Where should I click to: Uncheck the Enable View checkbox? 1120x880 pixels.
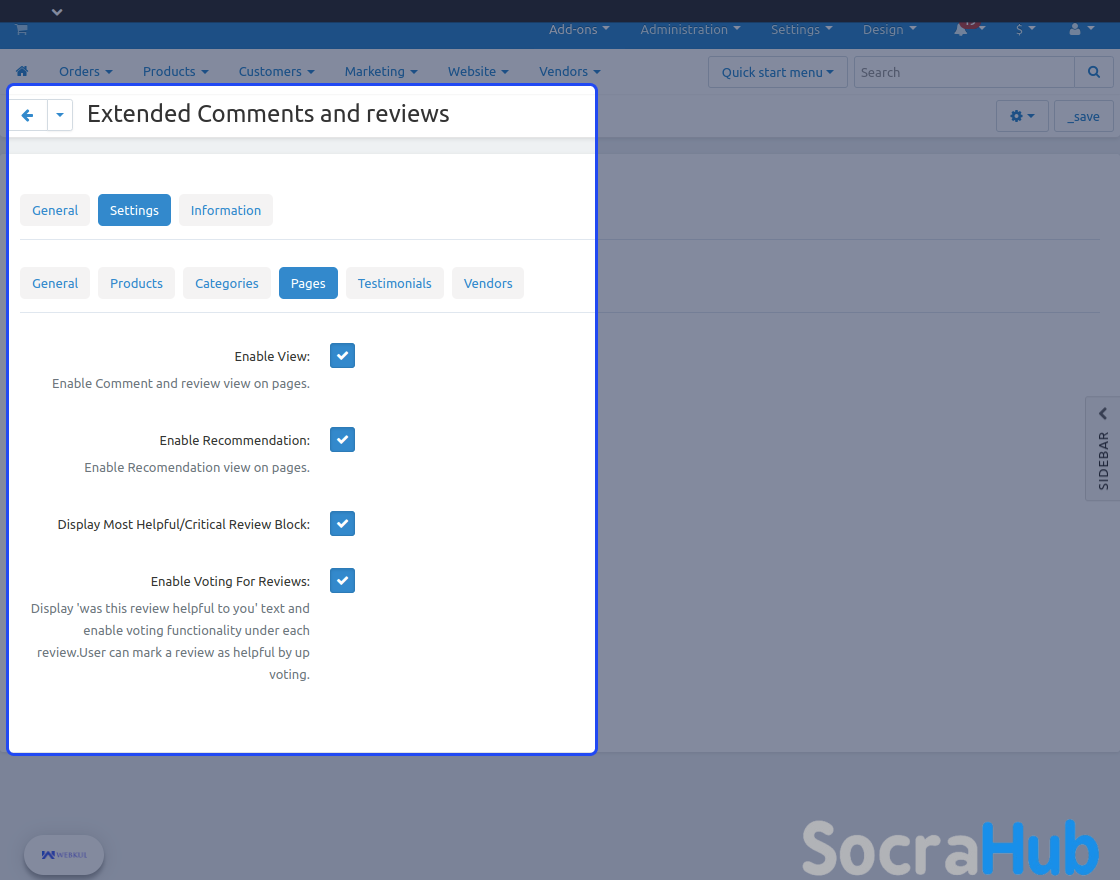[342, 356]
